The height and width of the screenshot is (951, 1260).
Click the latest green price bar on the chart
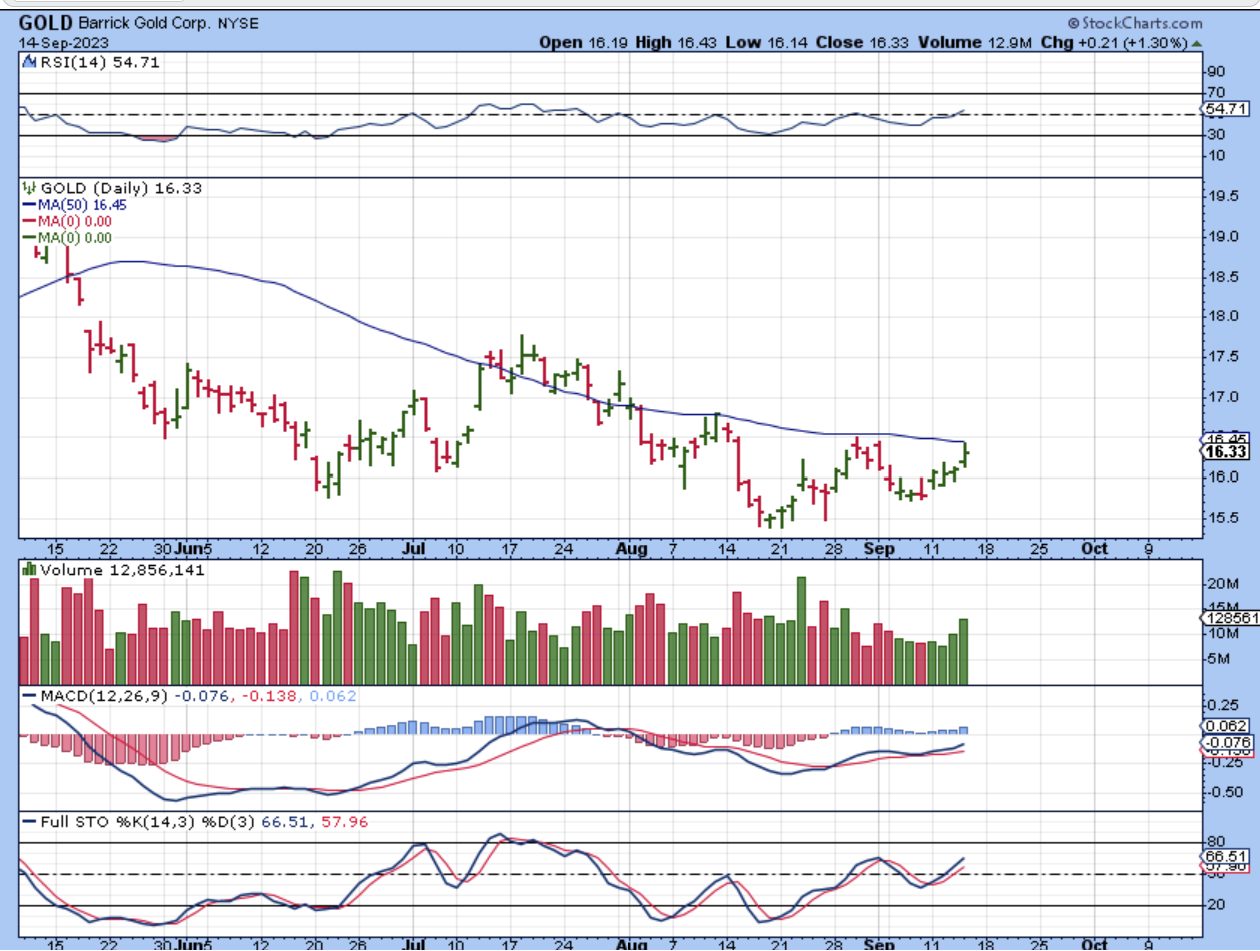click(965, 455)
